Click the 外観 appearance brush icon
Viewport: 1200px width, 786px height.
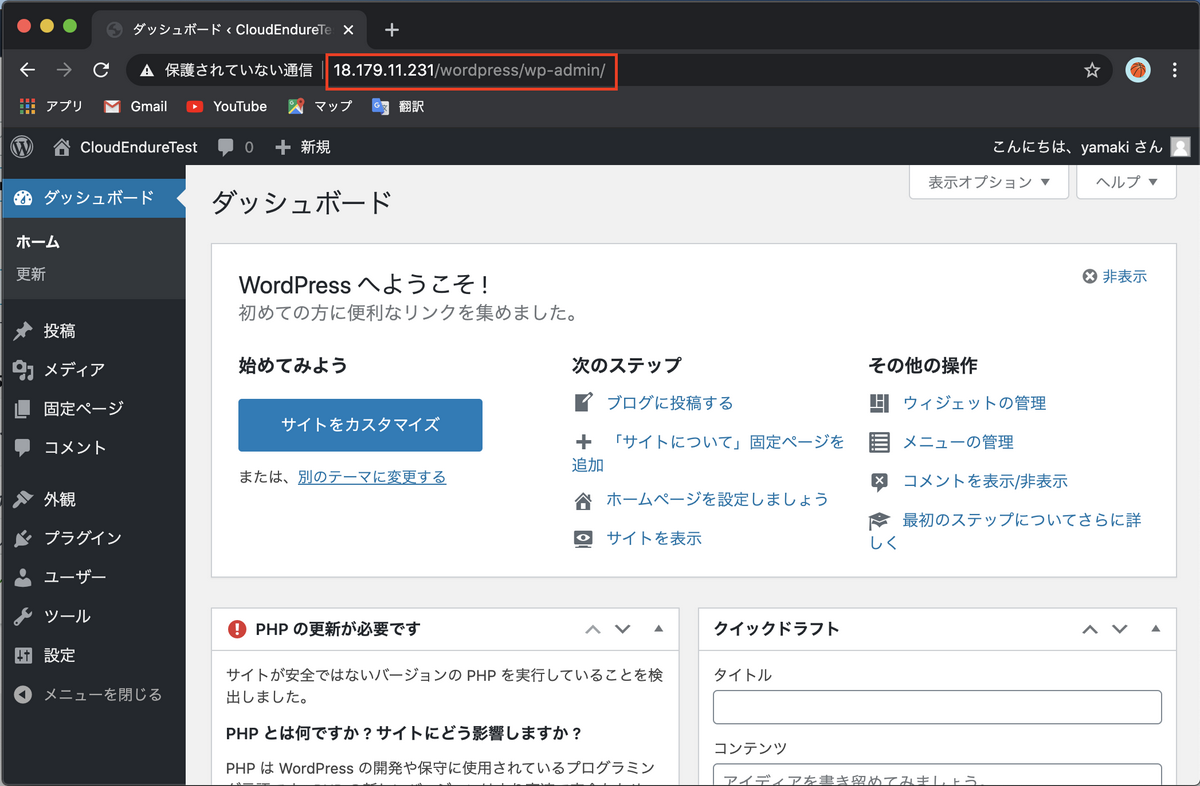coord(23,499)
